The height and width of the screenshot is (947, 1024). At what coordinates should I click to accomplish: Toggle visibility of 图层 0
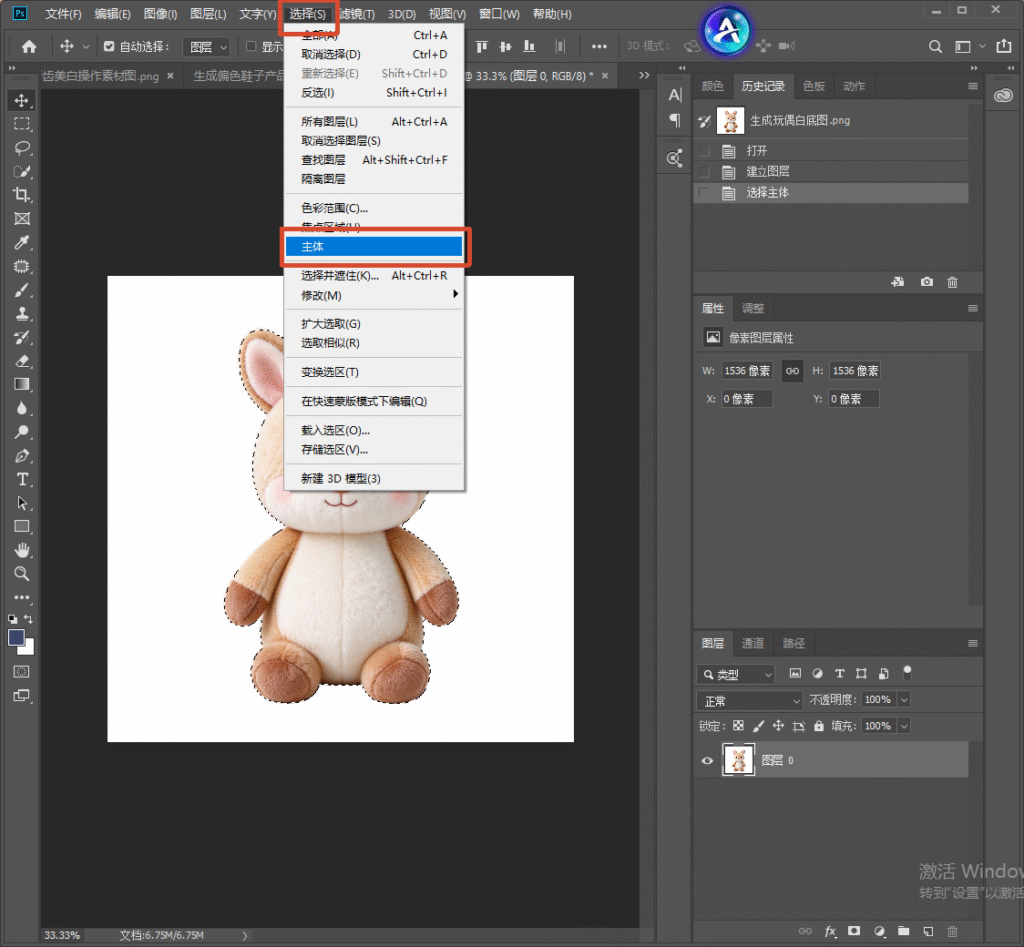[707, 760]
